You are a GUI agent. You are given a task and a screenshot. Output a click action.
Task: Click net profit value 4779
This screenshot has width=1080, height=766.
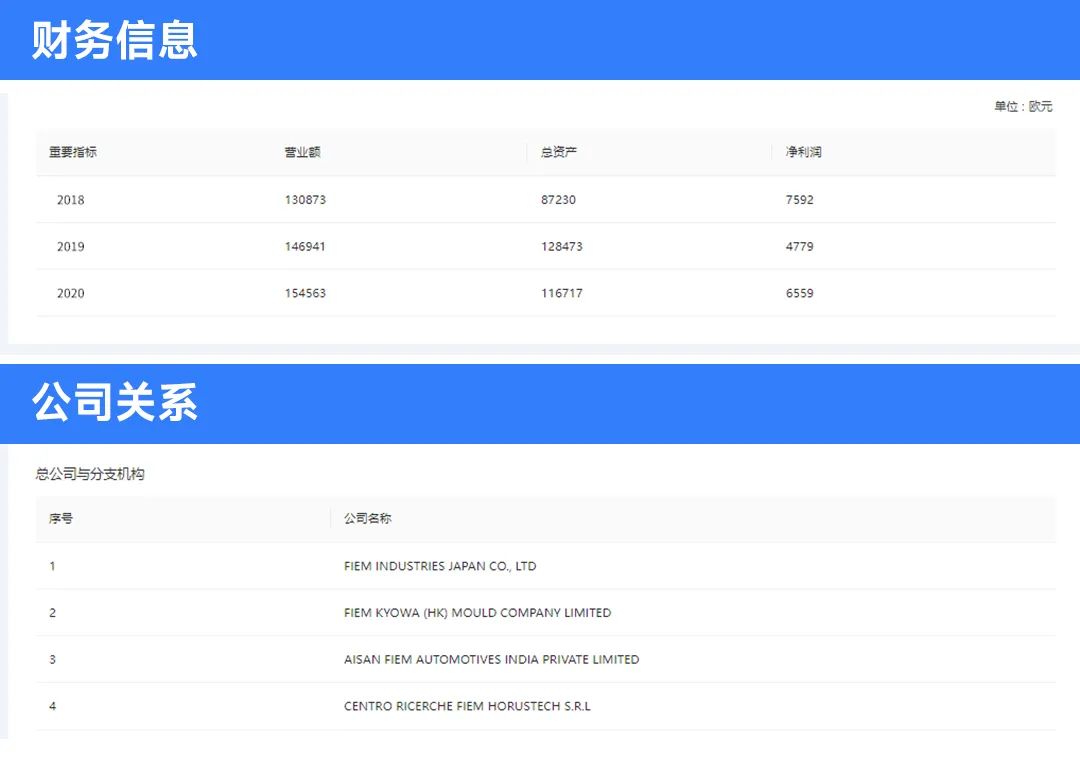coord(800,247)
